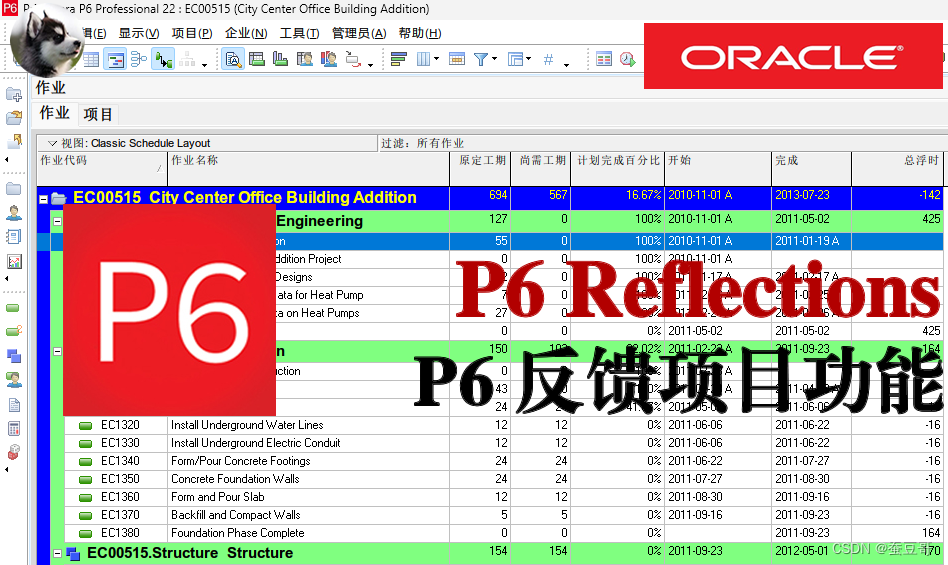Open the Timescale settings
The width and height of the screenshot is (948, 565).
pyautogui.click(x=456, y=59)
